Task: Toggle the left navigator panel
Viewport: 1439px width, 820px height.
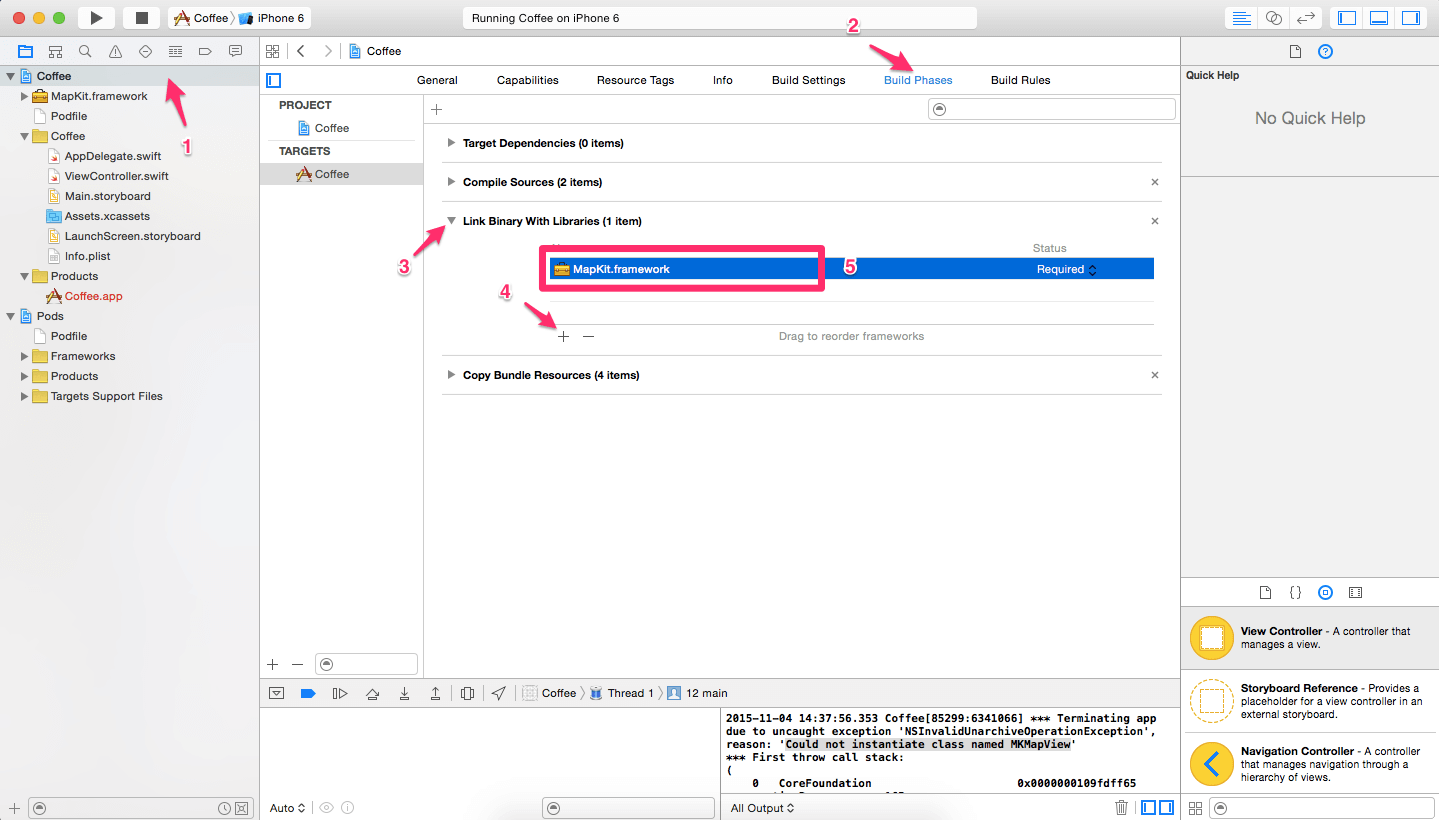Action: pyautogui.click(x=1348, y=18)
